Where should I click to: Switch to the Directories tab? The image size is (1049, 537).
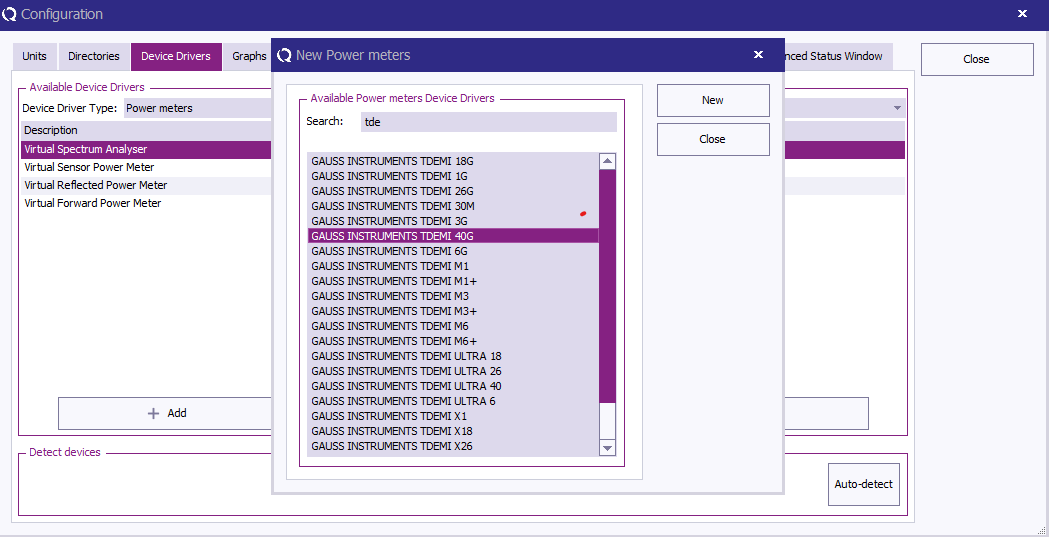[x=94, y=57]
